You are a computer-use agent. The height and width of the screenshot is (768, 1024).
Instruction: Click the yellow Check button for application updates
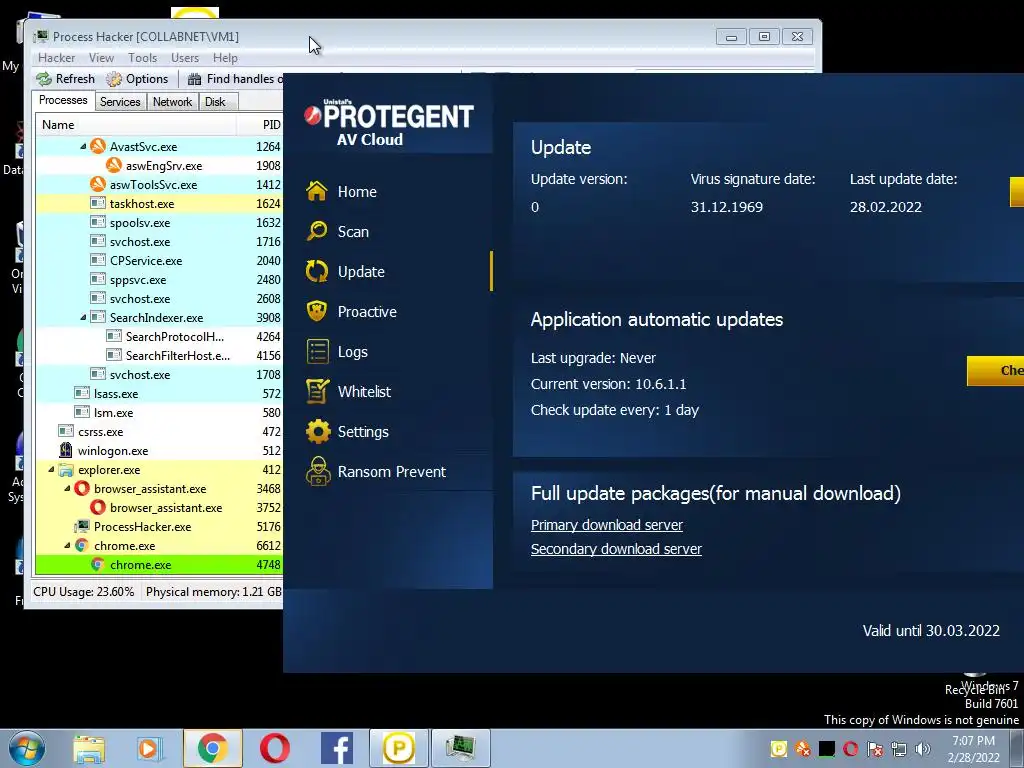tap(995, 370)
